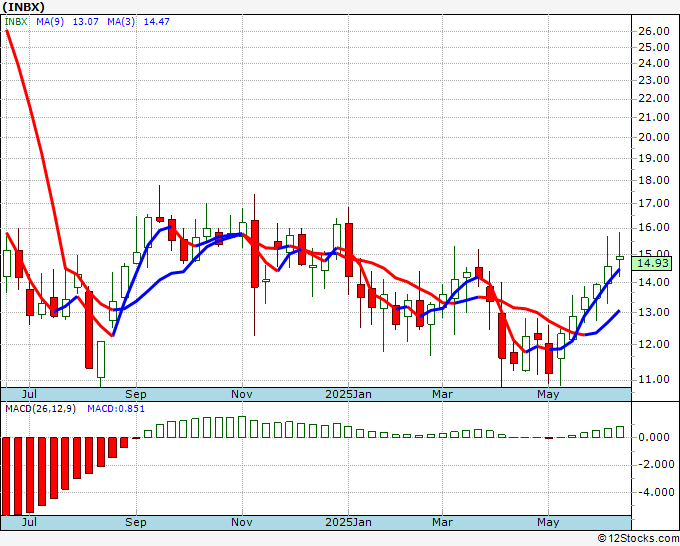
Task: Click the MA(9) legend label
Action: [x=50, y=22]
